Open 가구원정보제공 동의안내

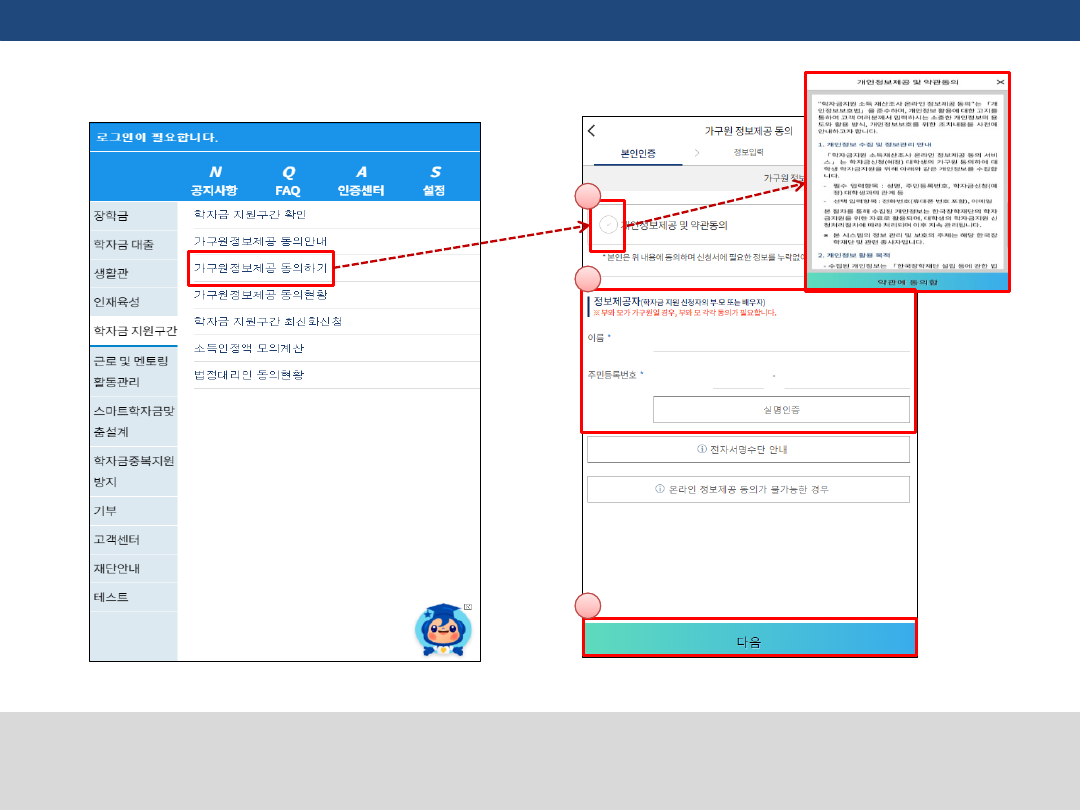pyautogui.click(x=336, y=241)
